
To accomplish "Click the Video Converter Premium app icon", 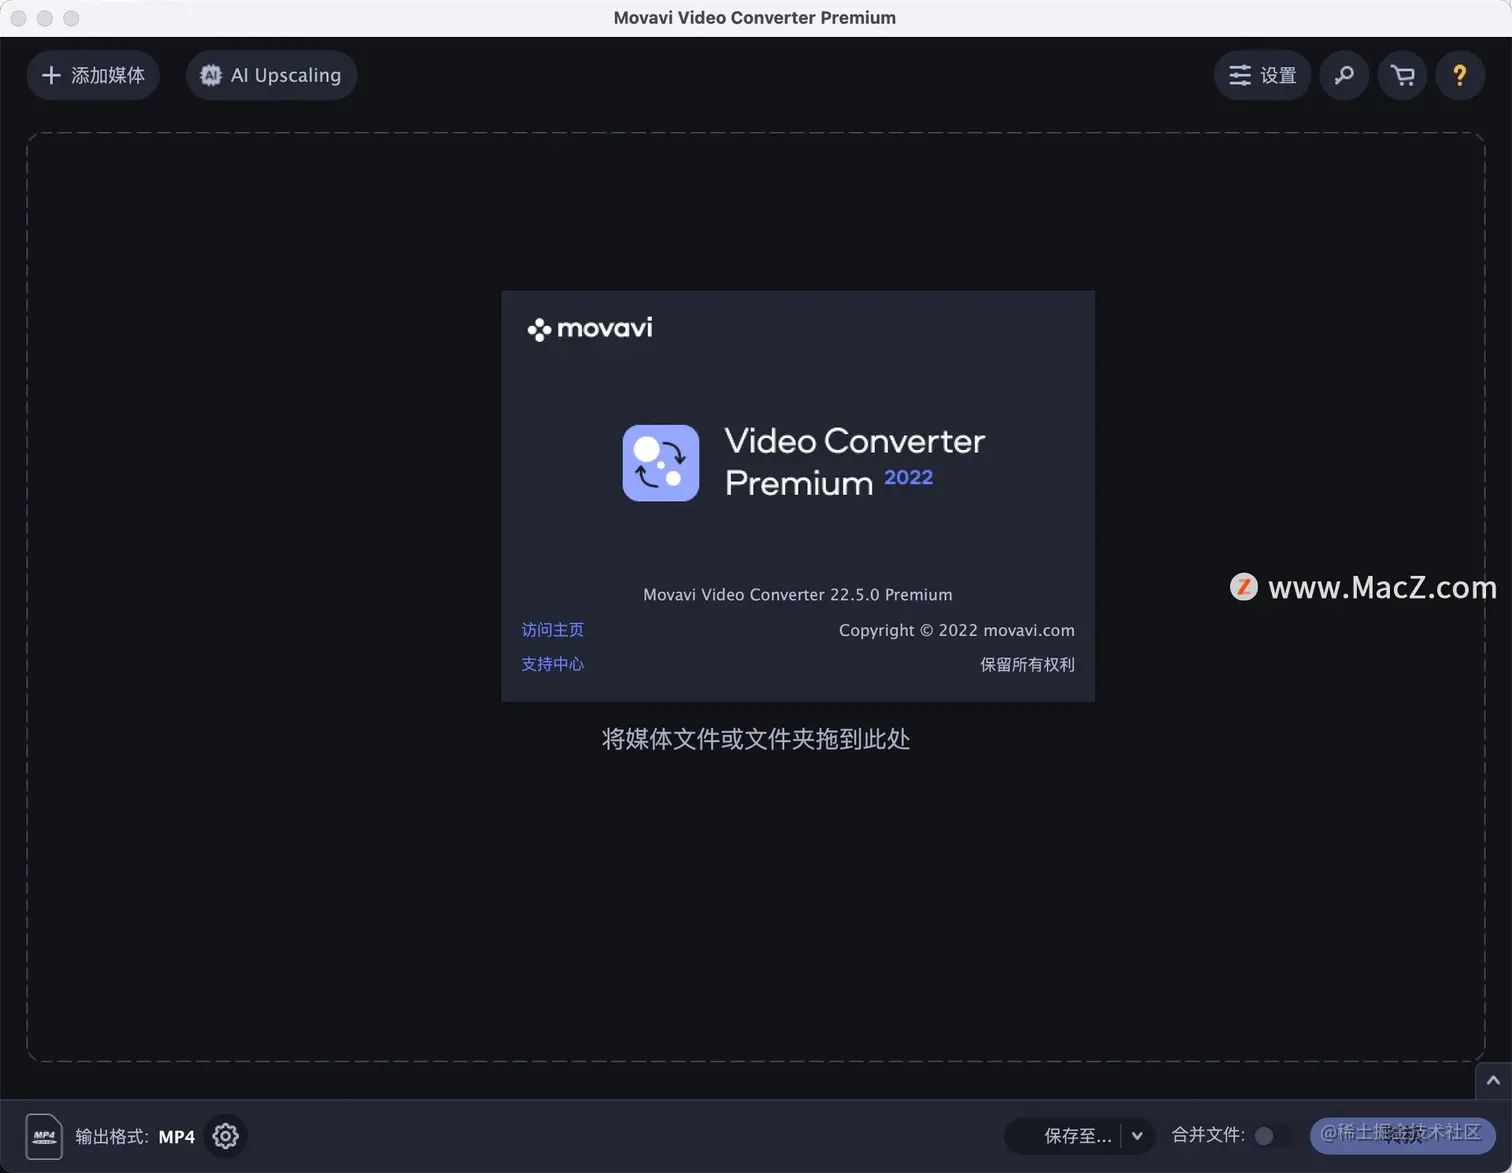I will pos(660,463).
